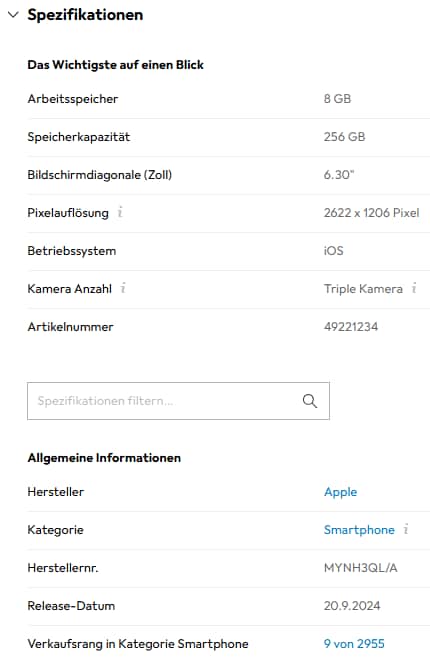Click the Release-Datum value 20.9.2024
This screenshot has height=664, width=430.
point(352,606)
